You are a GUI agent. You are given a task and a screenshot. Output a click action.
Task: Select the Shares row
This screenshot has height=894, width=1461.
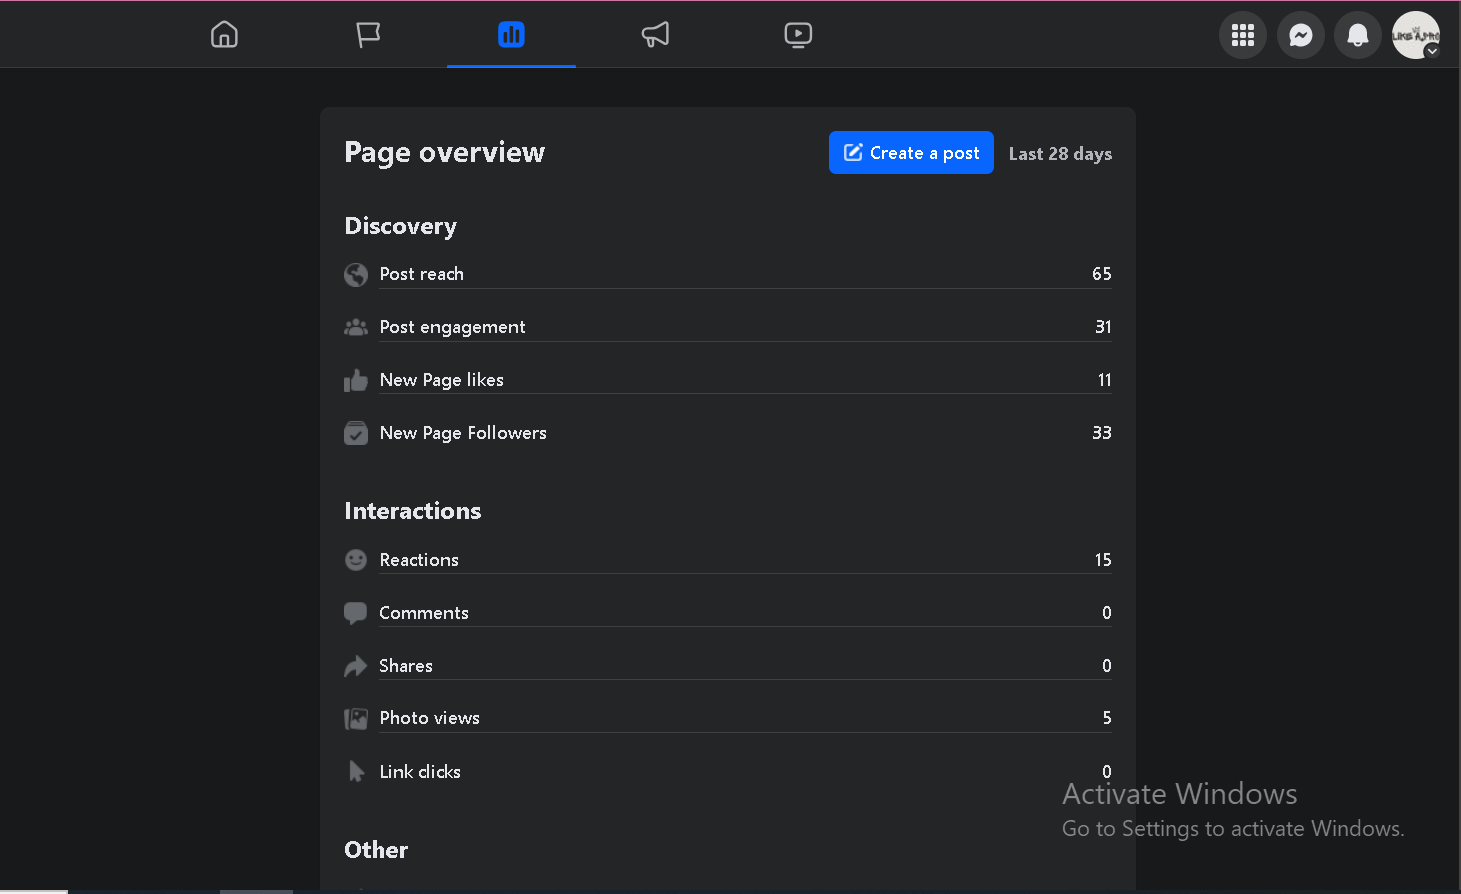(727, 666)
